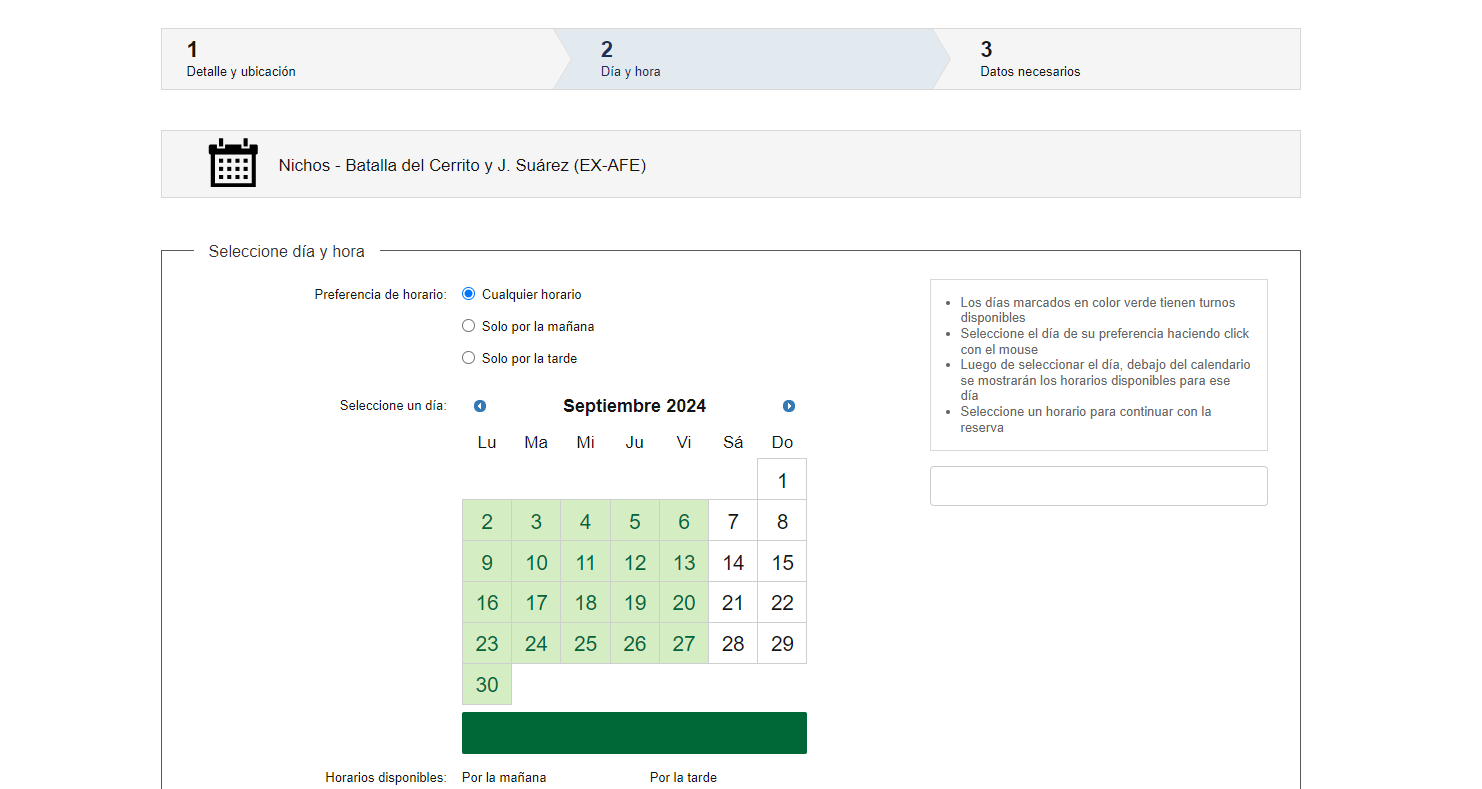Select day 18 in the calendar
The height and width of the screenshot is (789, 1482).
coord(586,603)
